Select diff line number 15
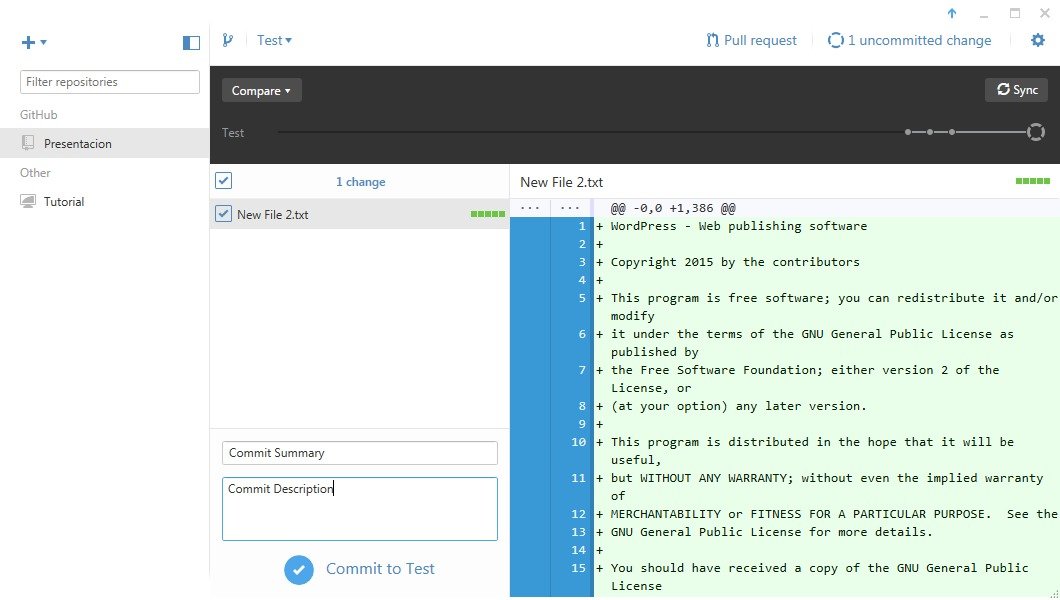Viewport: 1060px width, 600px height. [x=578, y=568]
